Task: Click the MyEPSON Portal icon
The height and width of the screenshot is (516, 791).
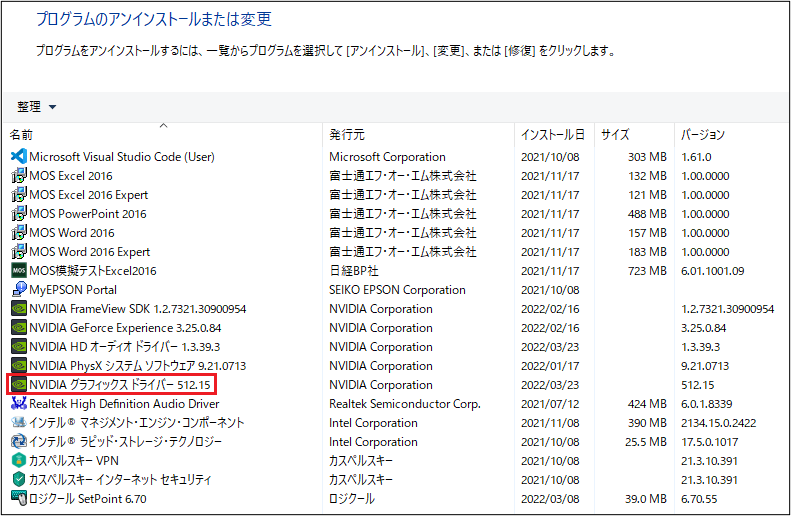Action: (19, 290)
